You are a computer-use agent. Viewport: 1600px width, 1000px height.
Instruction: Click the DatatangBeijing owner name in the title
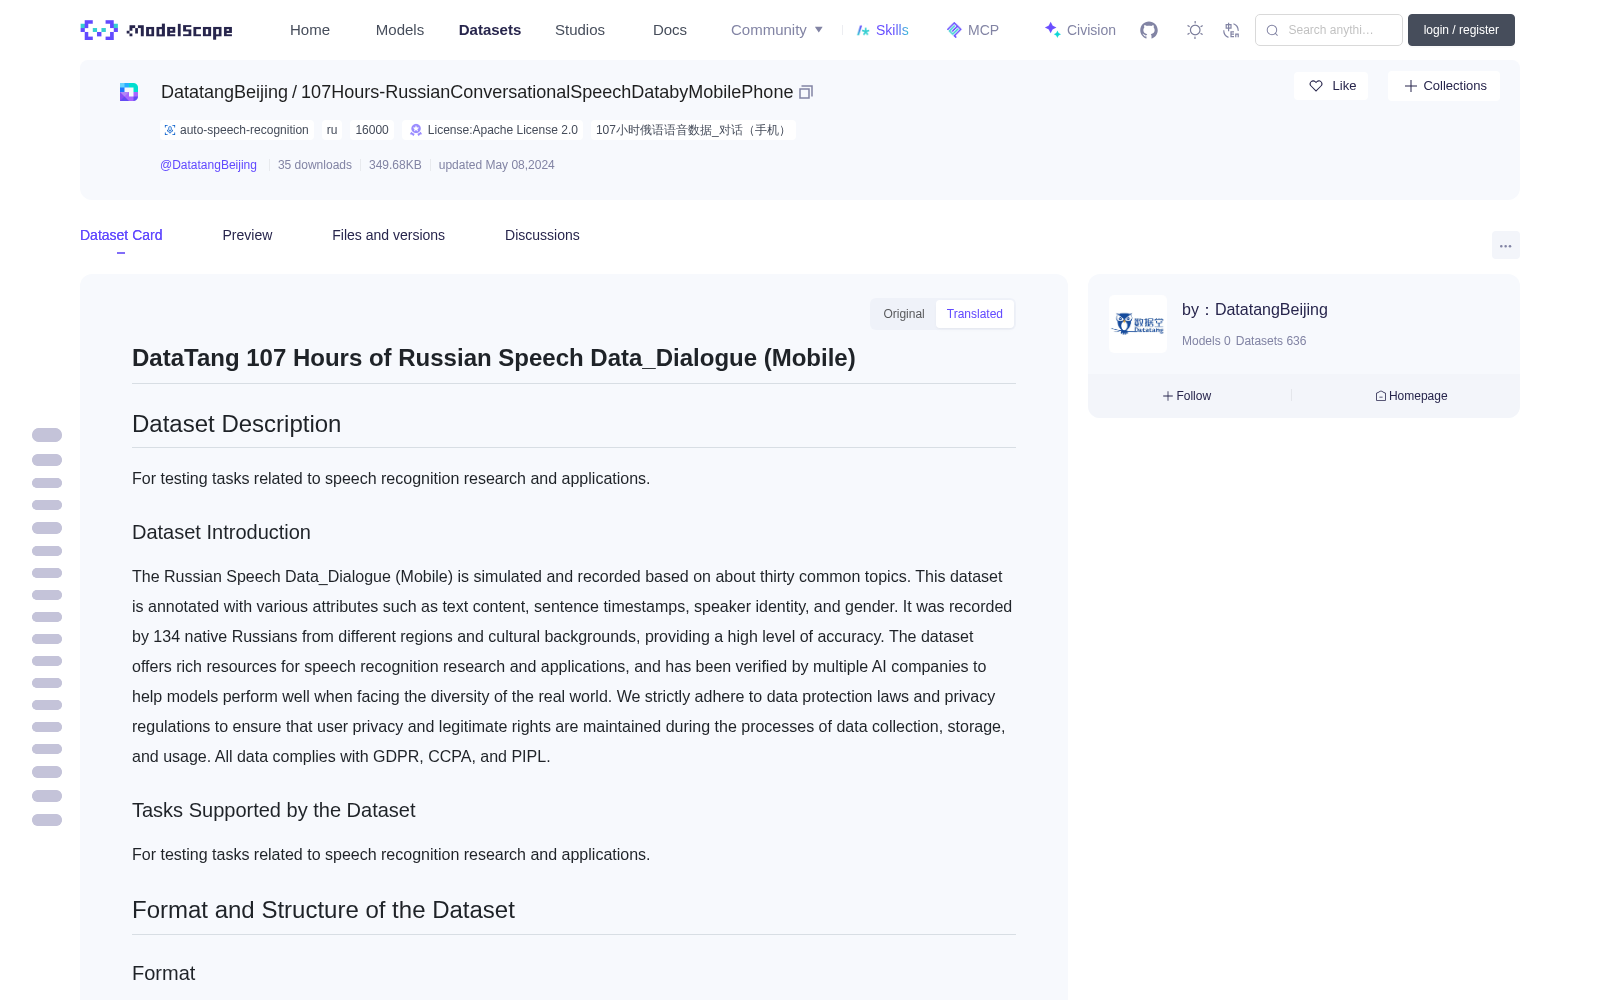click(x=224, y=92)
